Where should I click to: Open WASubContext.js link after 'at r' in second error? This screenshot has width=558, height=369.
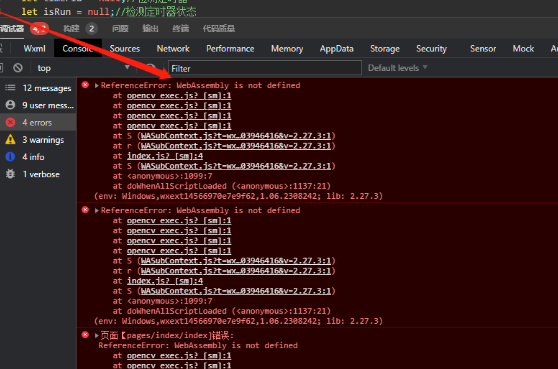pyautogui.click(x=236, y=271)
